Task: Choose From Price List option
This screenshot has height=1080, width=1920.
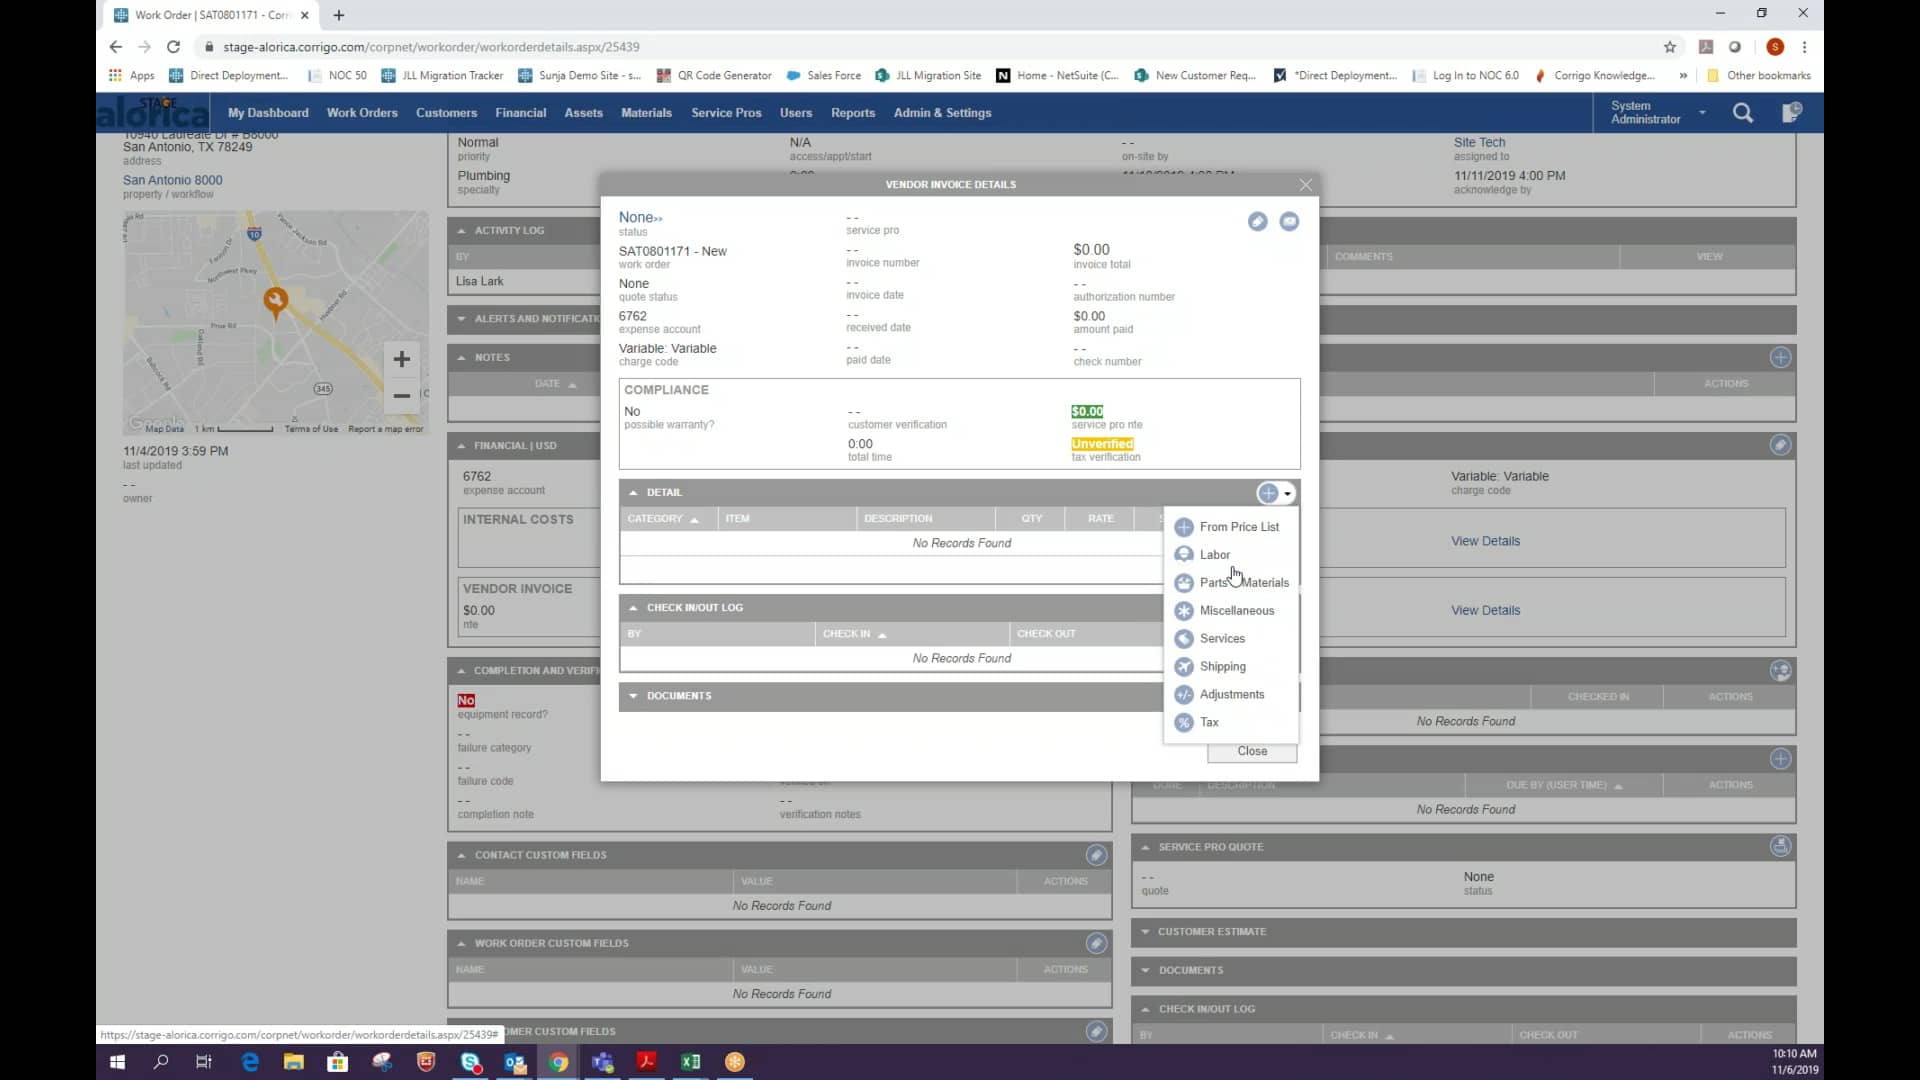Action: pyautogui.click(x=1238, y=527)
